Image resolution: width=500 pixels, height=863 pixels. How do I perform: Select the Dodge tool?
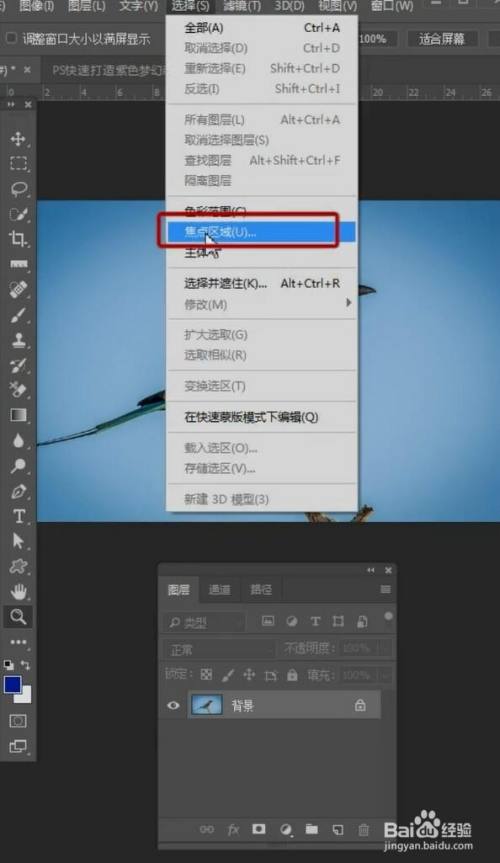tap(18, 466)
